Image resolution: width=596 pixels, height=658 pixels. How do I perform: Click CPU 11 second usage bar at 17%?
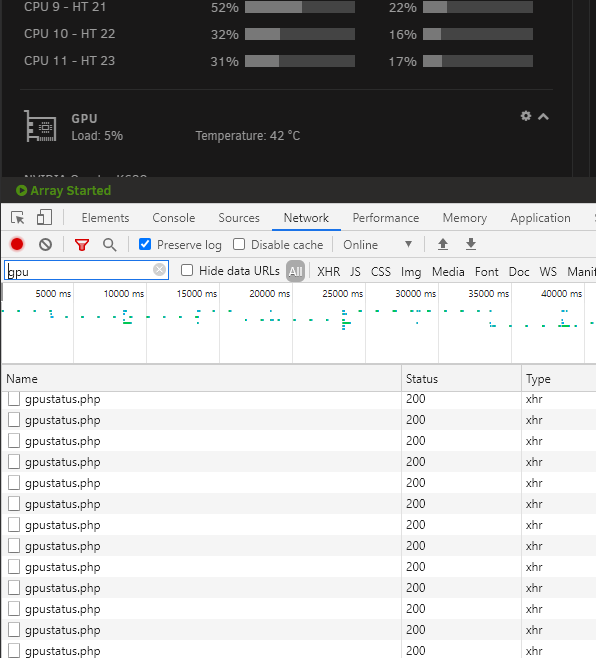coord(478,61)
